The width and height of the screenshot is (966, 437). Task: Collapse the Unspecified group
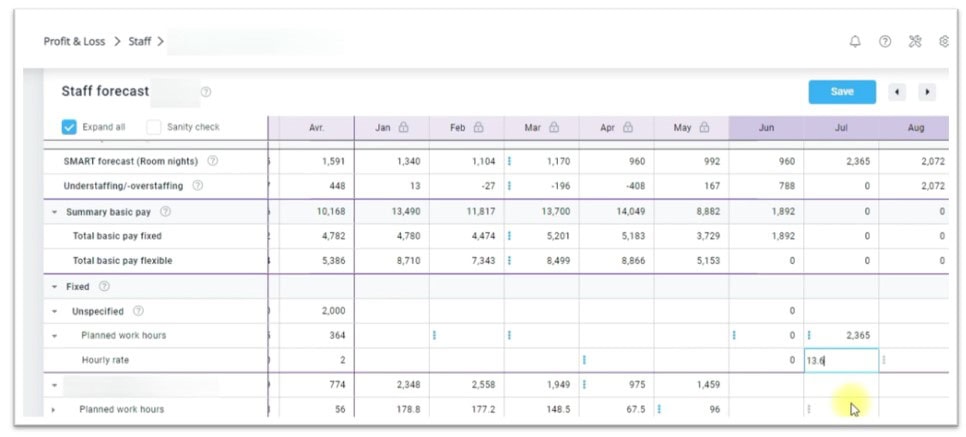click(54, 312)
